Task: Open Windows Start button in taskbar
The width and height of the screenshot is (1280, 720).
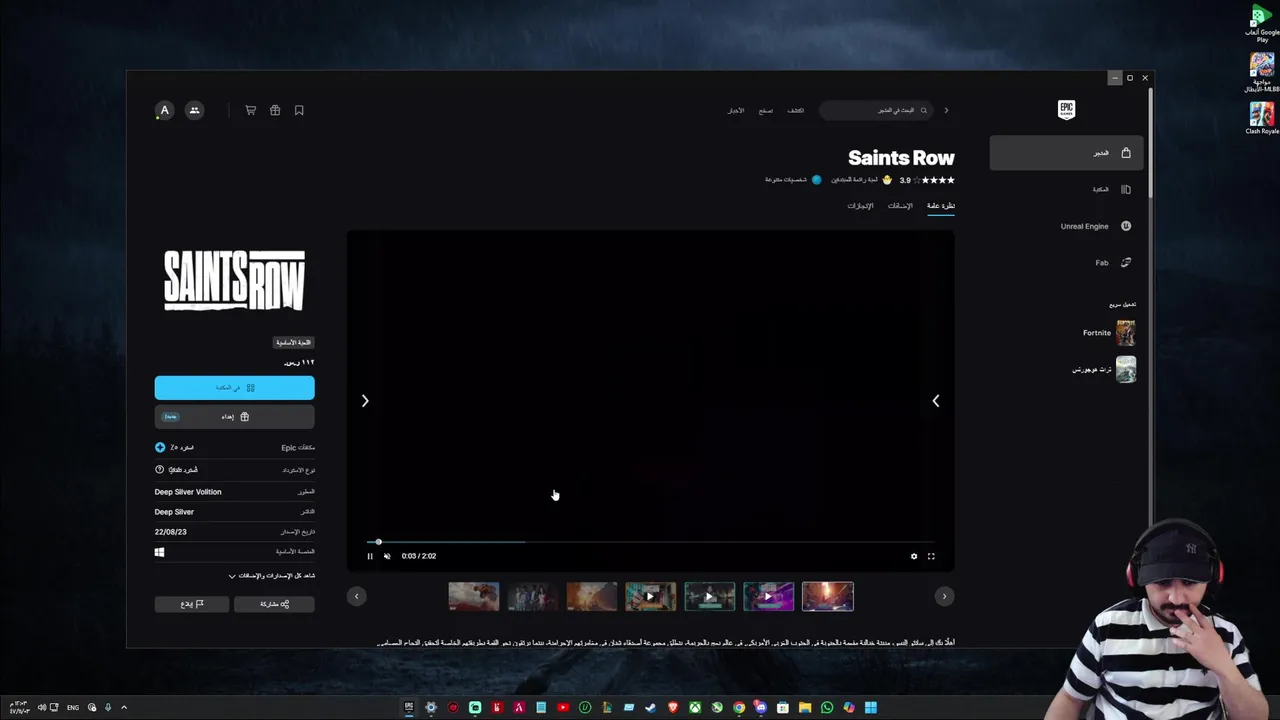Action: [871, 708]
